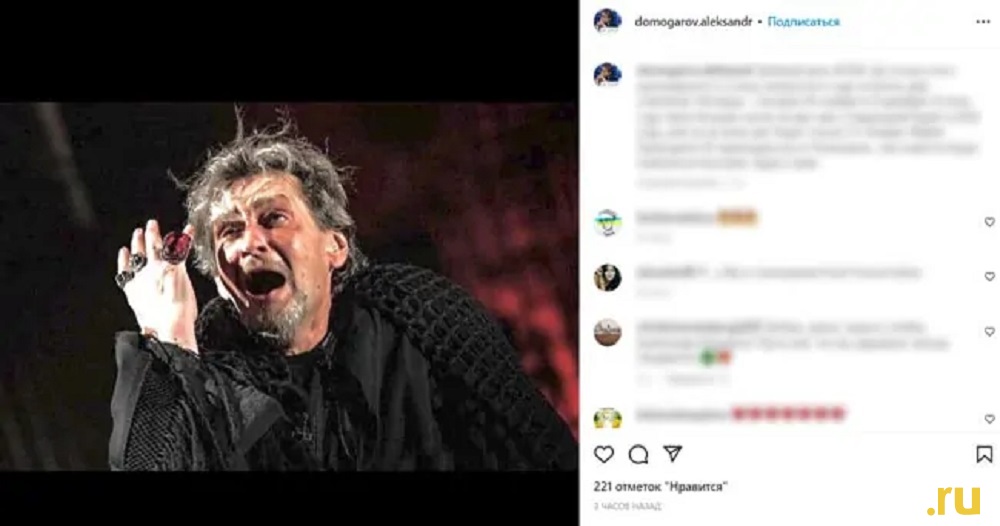1000x526 pixels.
Task: Click the caption author's avatar
Action: 607,75
